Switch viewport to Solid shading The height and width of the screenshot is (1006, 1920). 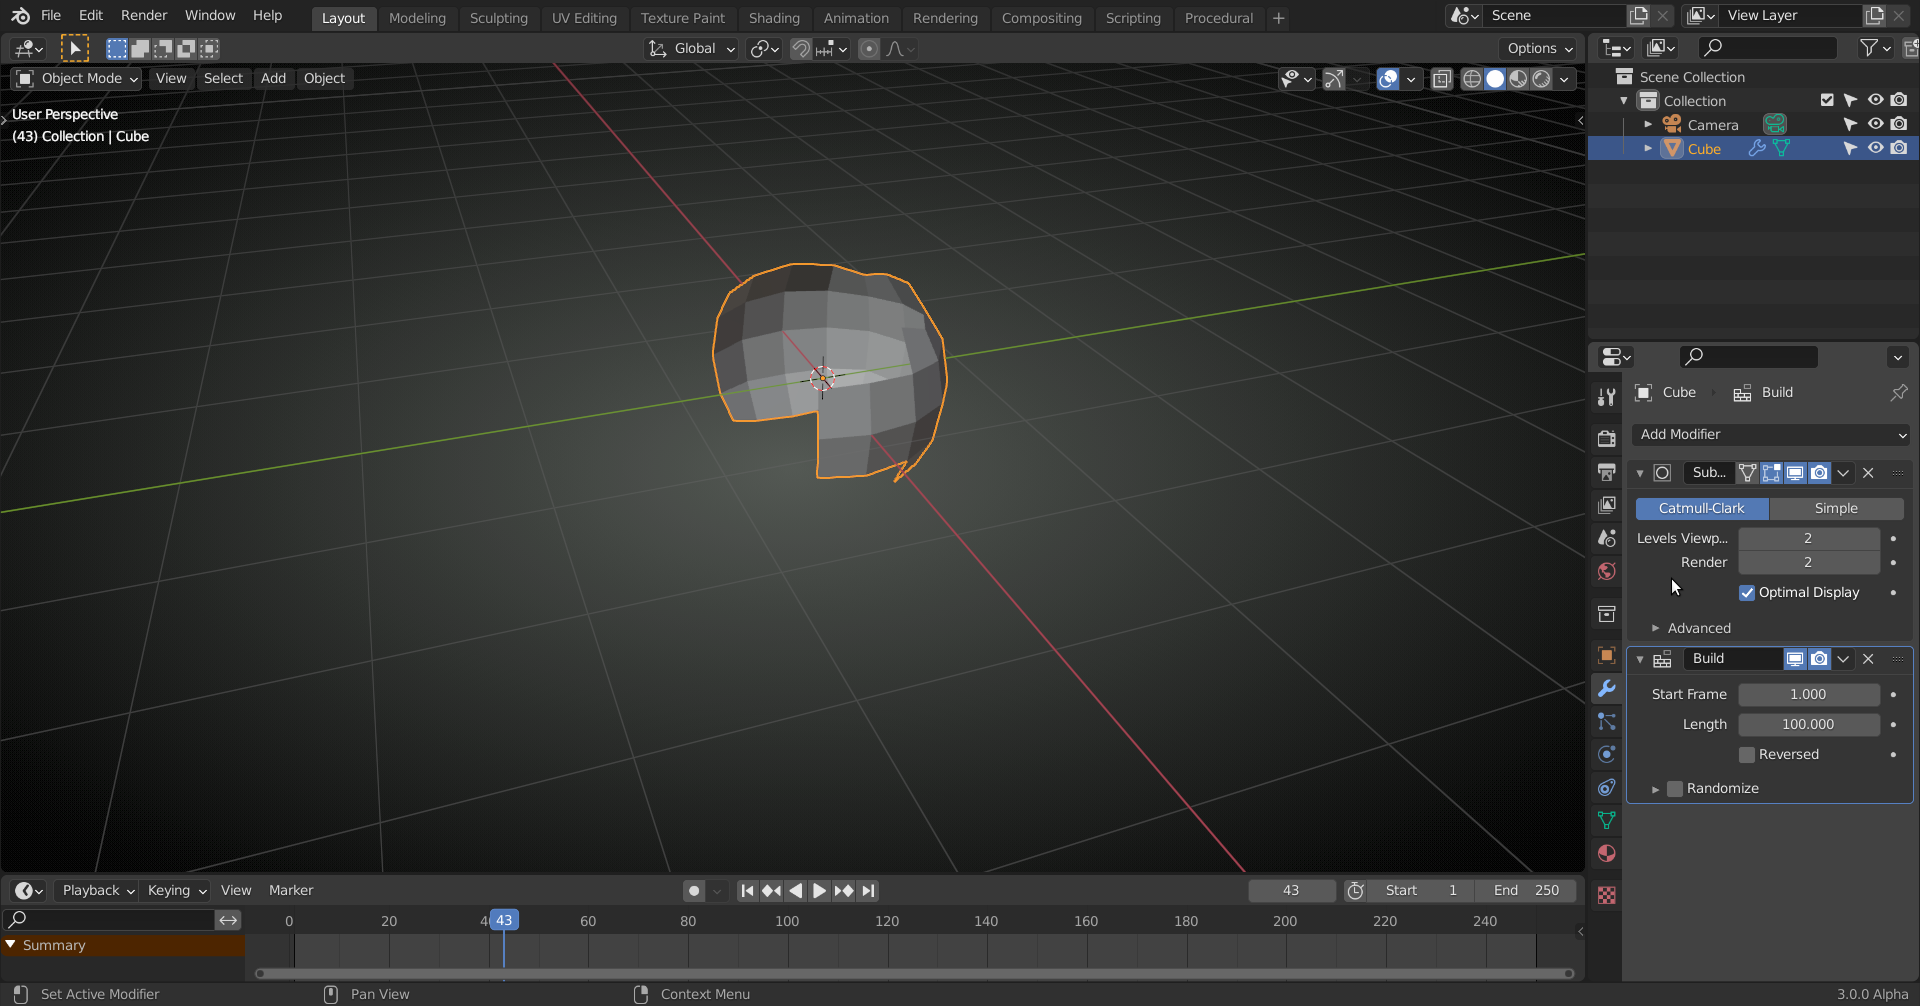click(x=1495, y=79)
